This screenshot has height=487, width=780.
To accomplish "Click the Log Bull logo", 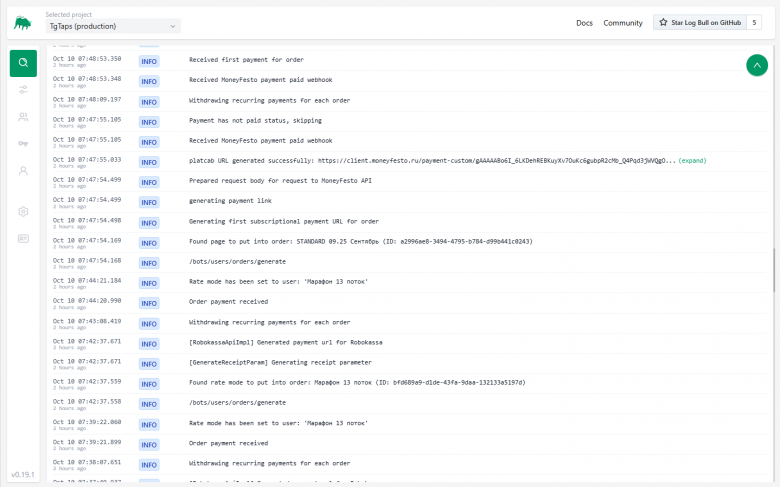I will coord(22,22).
